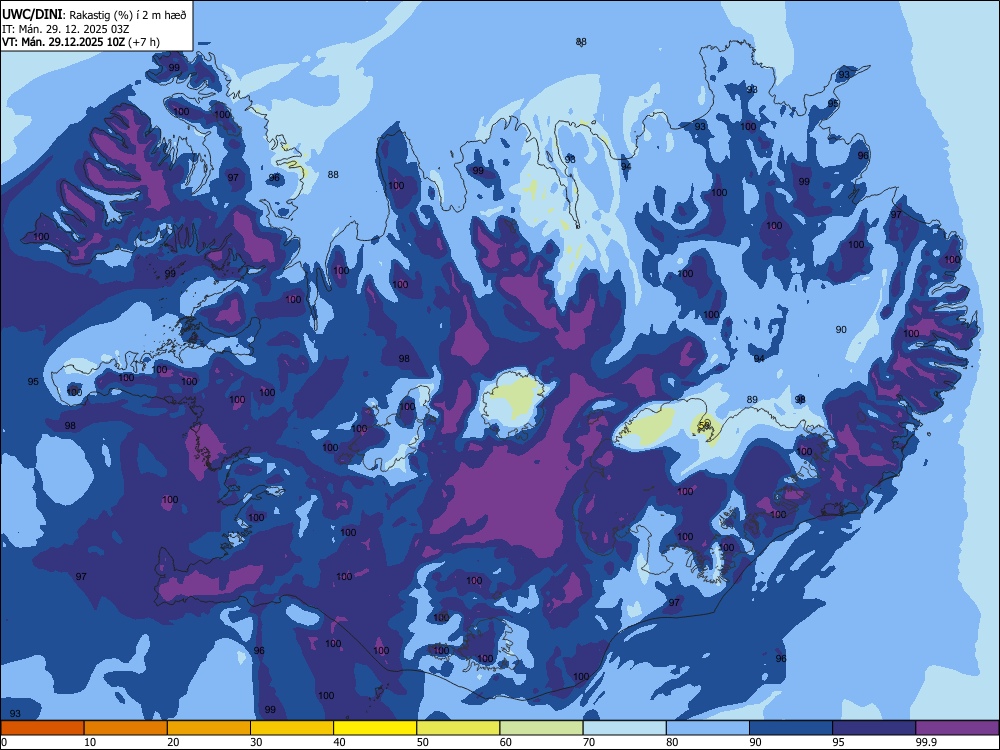Click the yellow-green dry patch on the central glacier
Screen dimensions: 1000x750
point(518,397)
